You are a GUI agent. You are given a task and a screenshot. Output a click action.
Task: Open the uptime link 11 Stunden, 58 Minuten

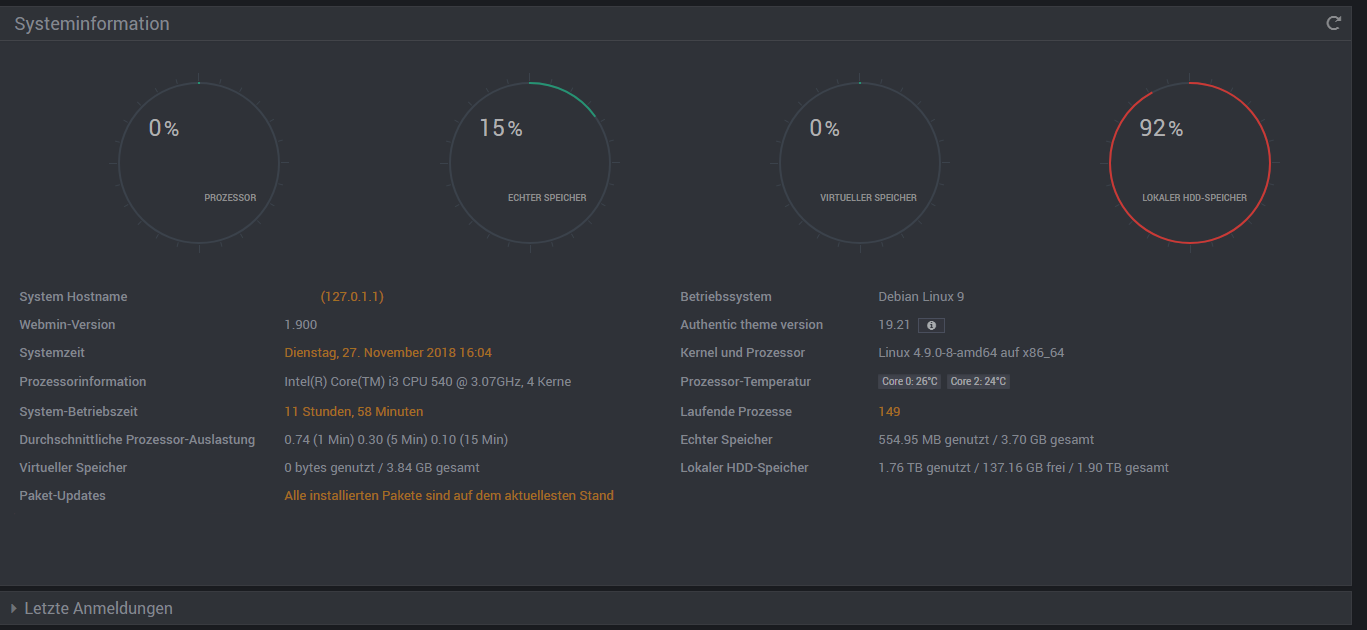pos(353,412)
